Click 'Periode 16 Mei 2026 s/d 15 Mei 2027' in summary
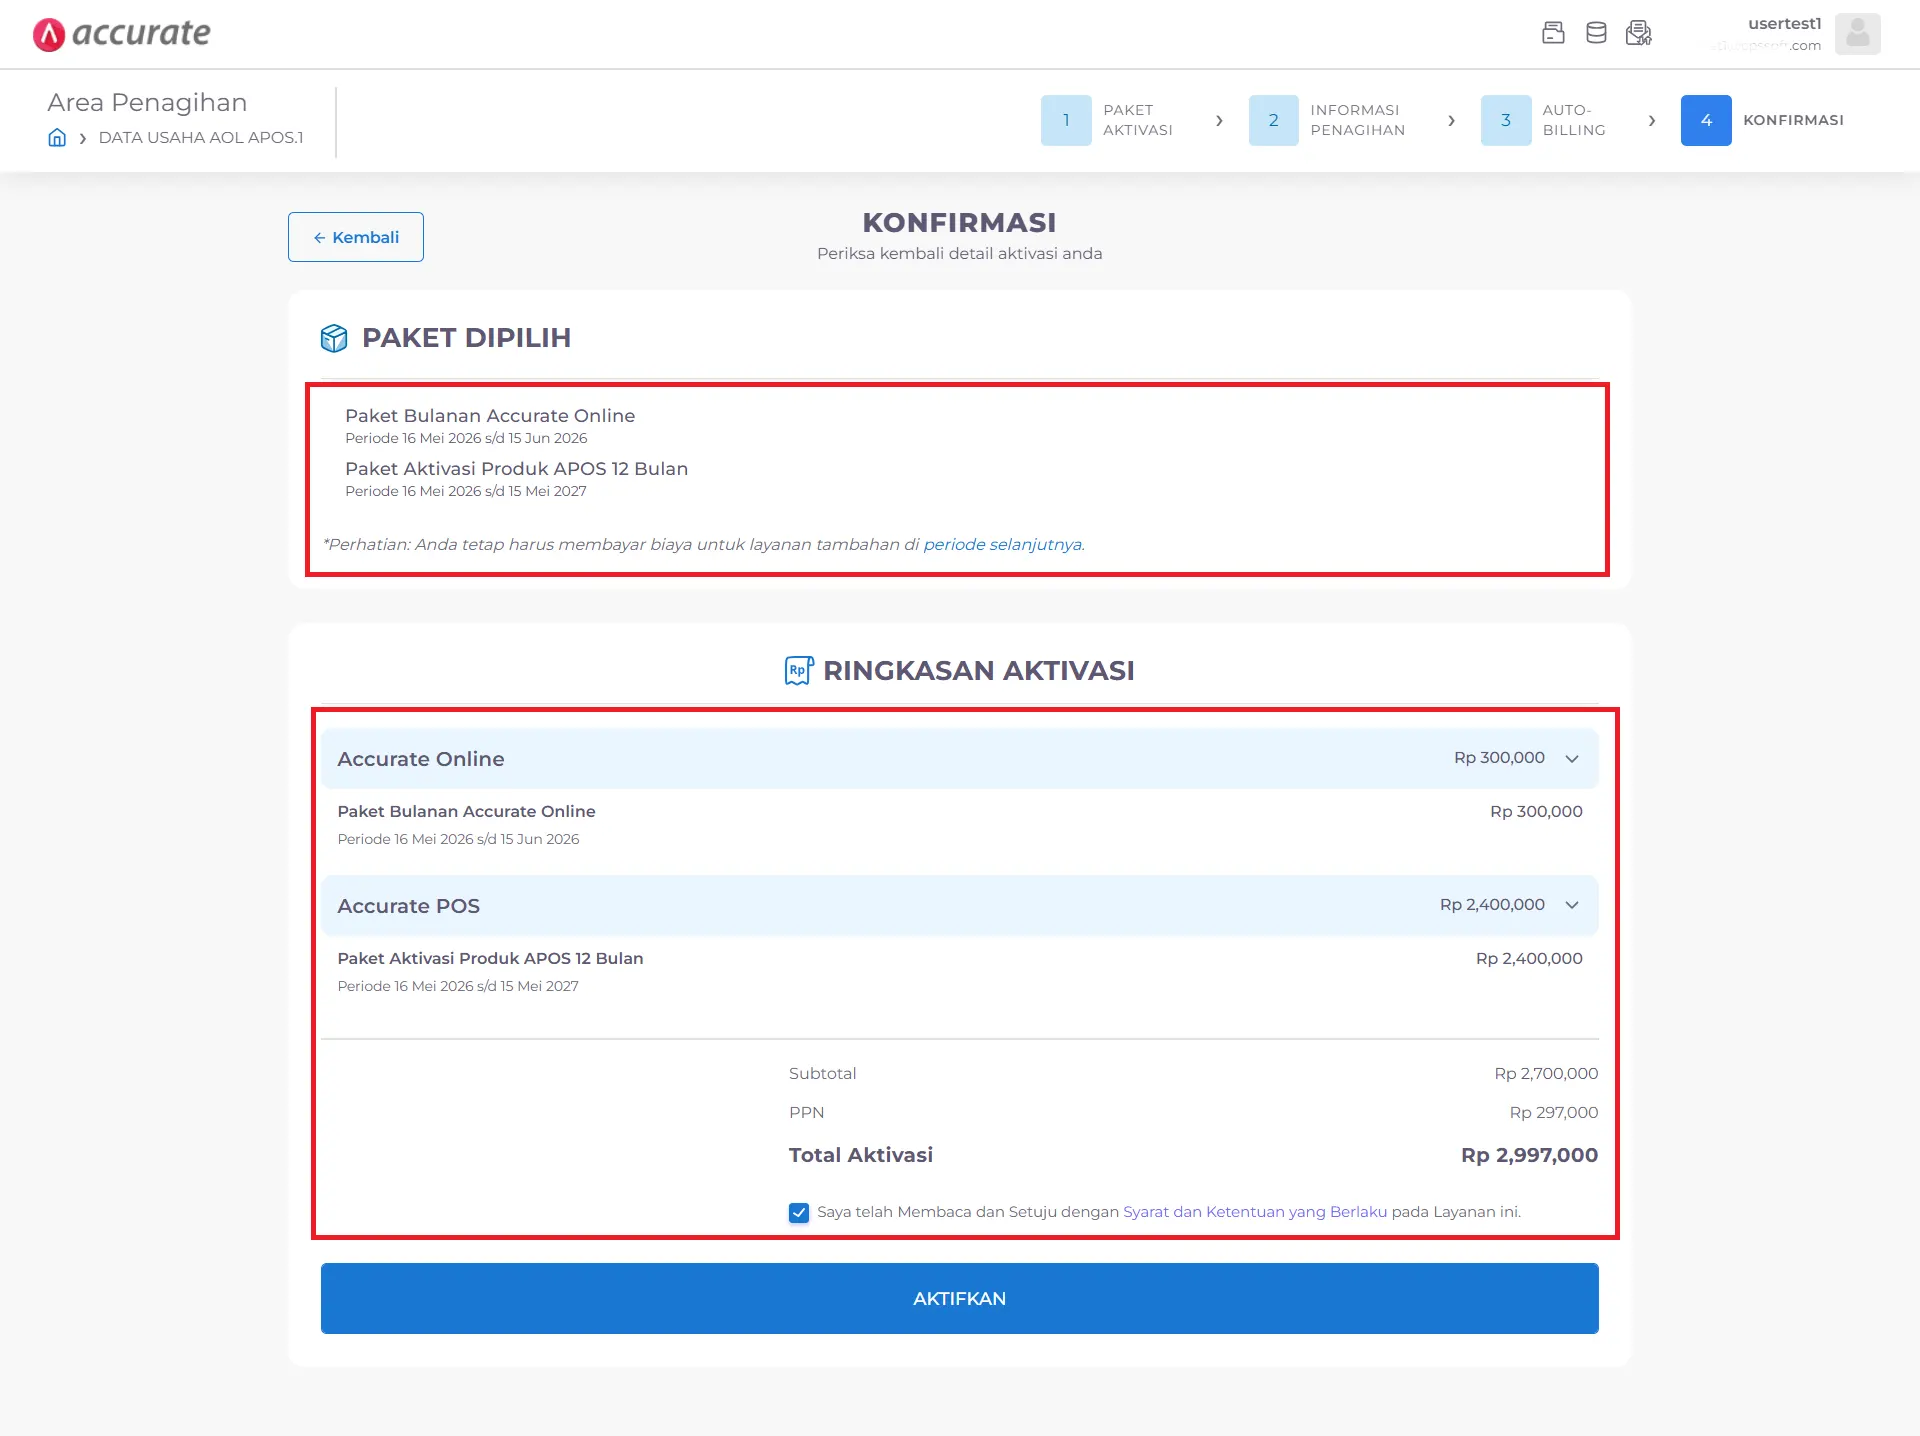The image size is (1920, 1436). coord(458,986)
